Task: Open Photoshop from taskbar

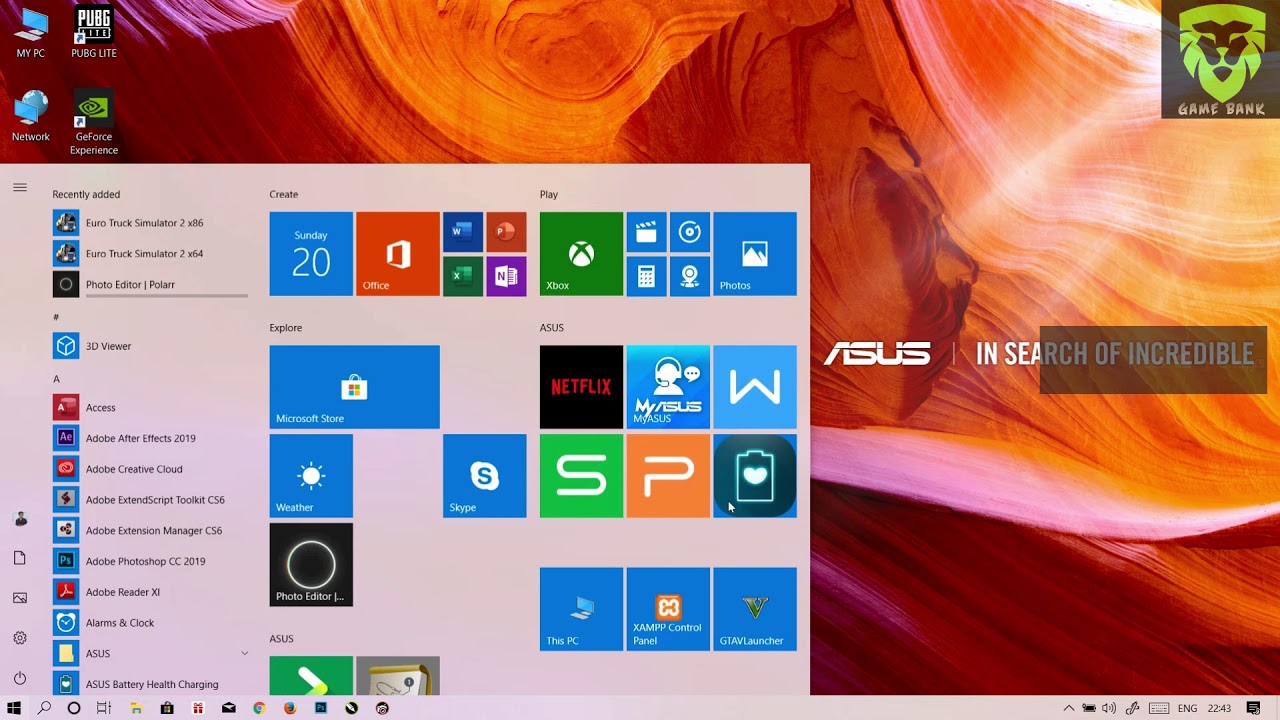Action: 321,708
